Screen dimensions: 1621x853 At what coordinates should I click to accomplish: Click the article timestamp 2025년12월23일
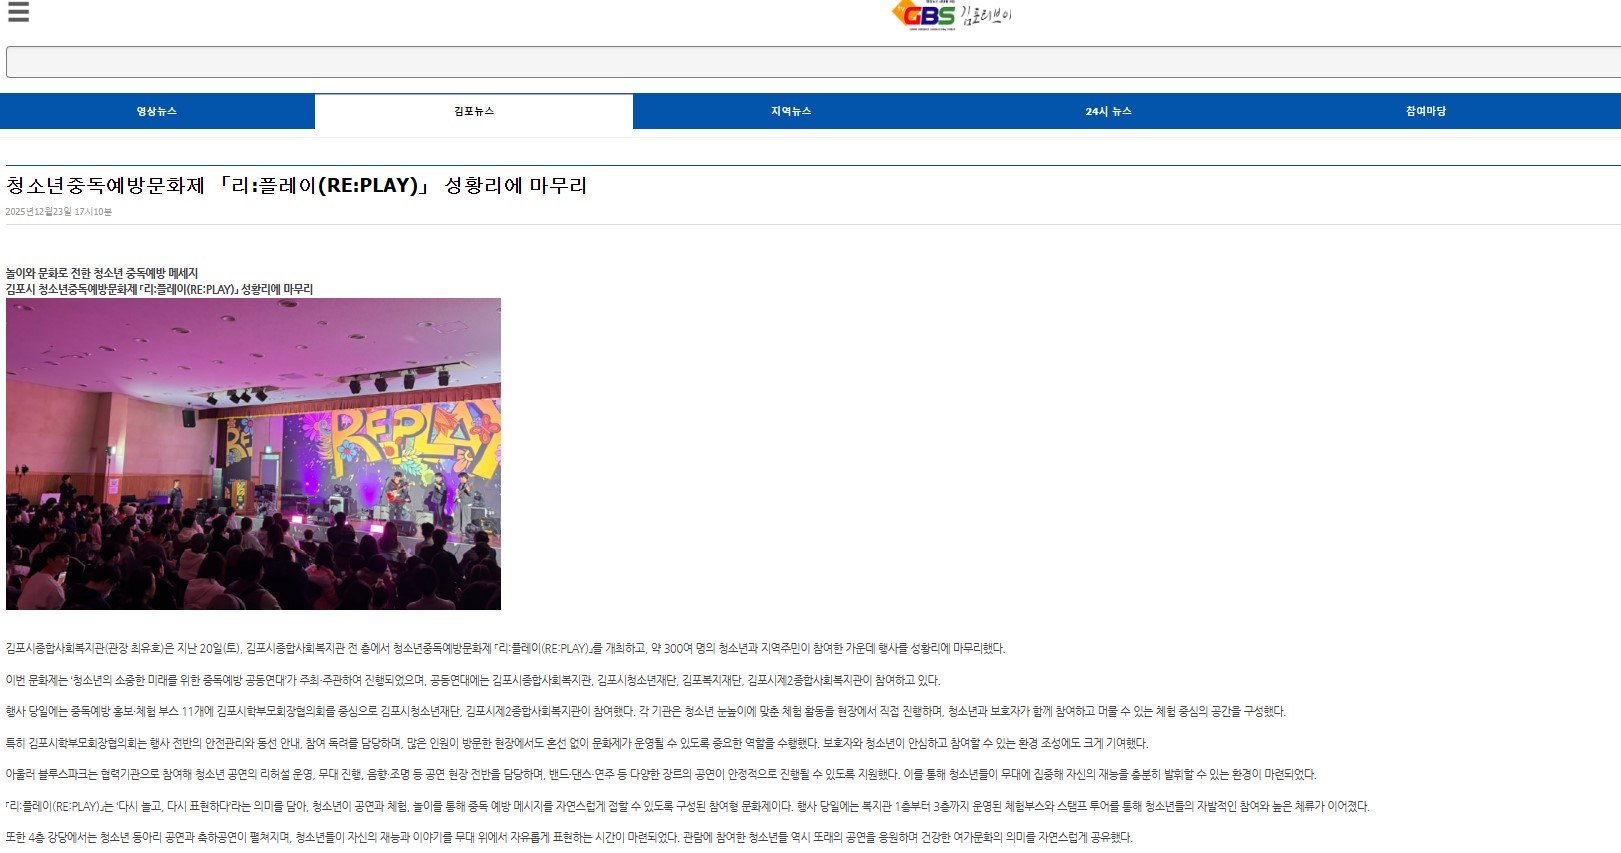click(59, 212)
